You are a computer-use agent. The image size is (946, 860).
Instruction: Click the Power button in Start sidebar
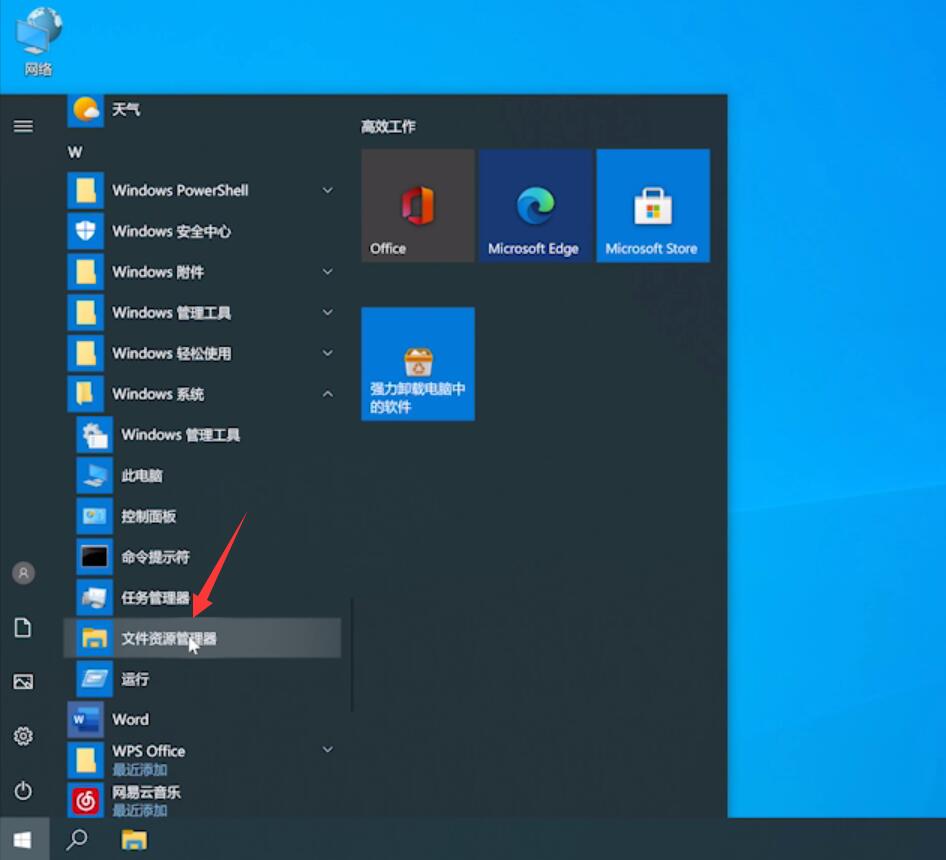(x=24, y=790)
